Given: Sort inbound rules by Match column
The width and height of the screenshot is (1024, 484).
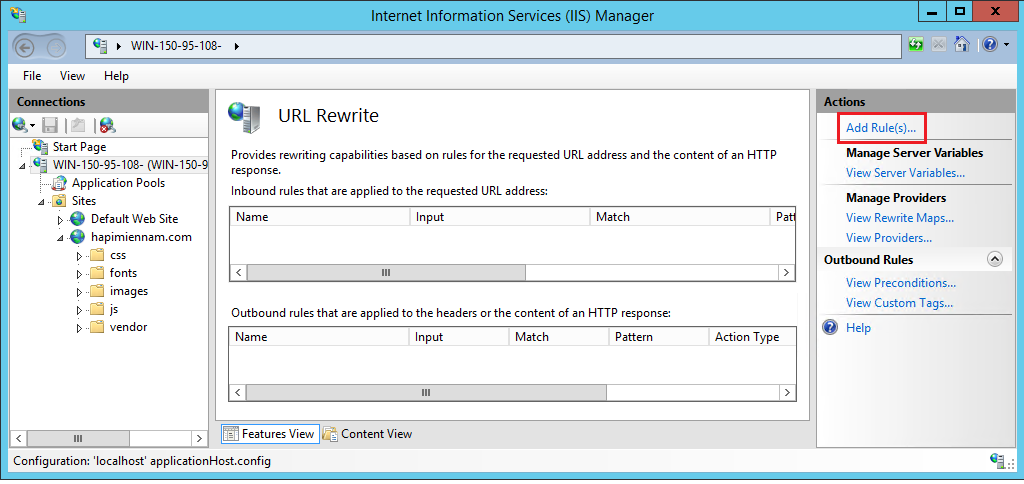Looking at the screenshot, I should [x=680, y=216].
